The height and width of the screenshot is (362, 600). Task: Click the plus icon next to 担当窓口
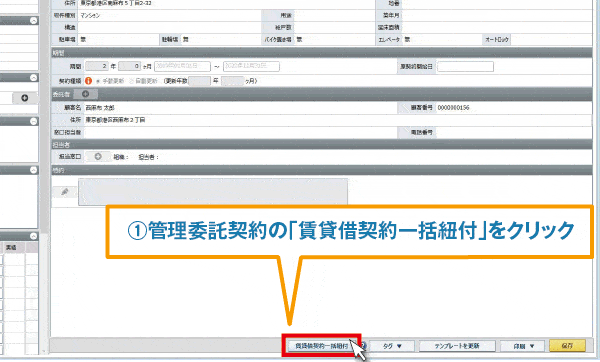(98, 157)
